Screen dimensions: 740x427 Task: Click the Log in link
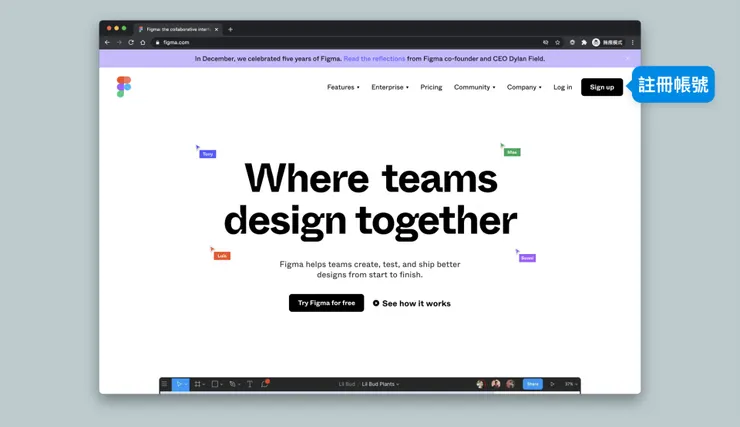[563, 87]
